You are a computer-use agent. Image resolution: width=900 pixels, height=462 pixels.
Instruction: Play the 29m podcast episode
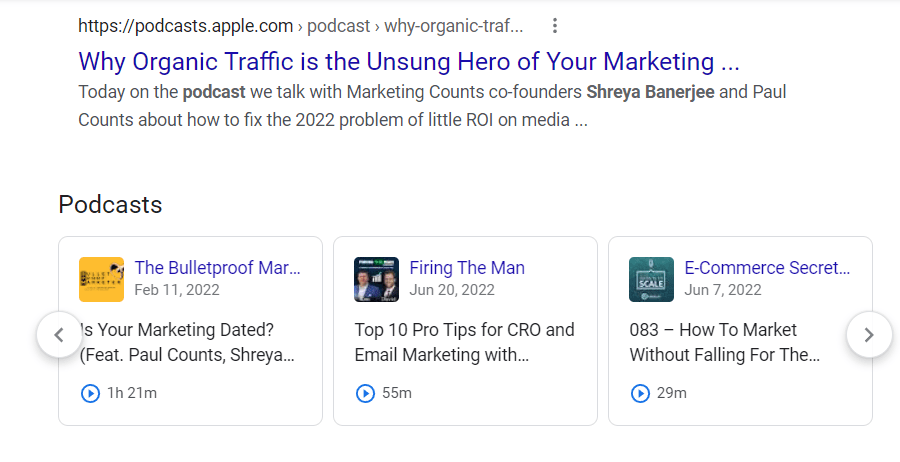(641, 393)
